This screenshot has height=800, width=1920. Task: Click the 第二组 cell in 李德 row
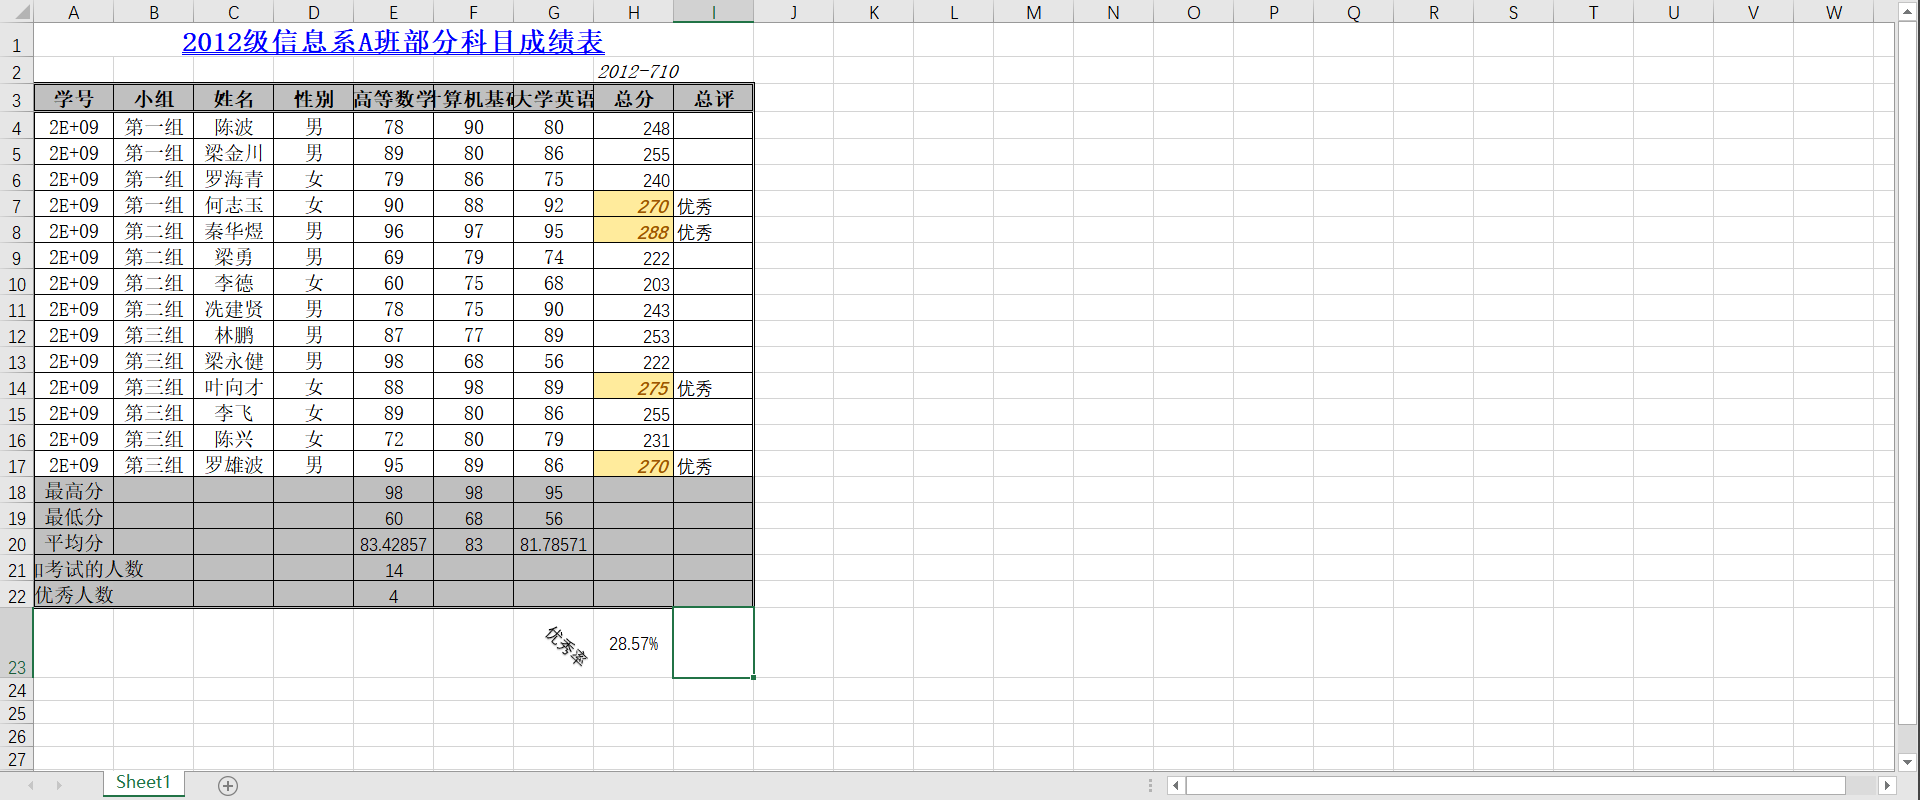click(153, 283)
